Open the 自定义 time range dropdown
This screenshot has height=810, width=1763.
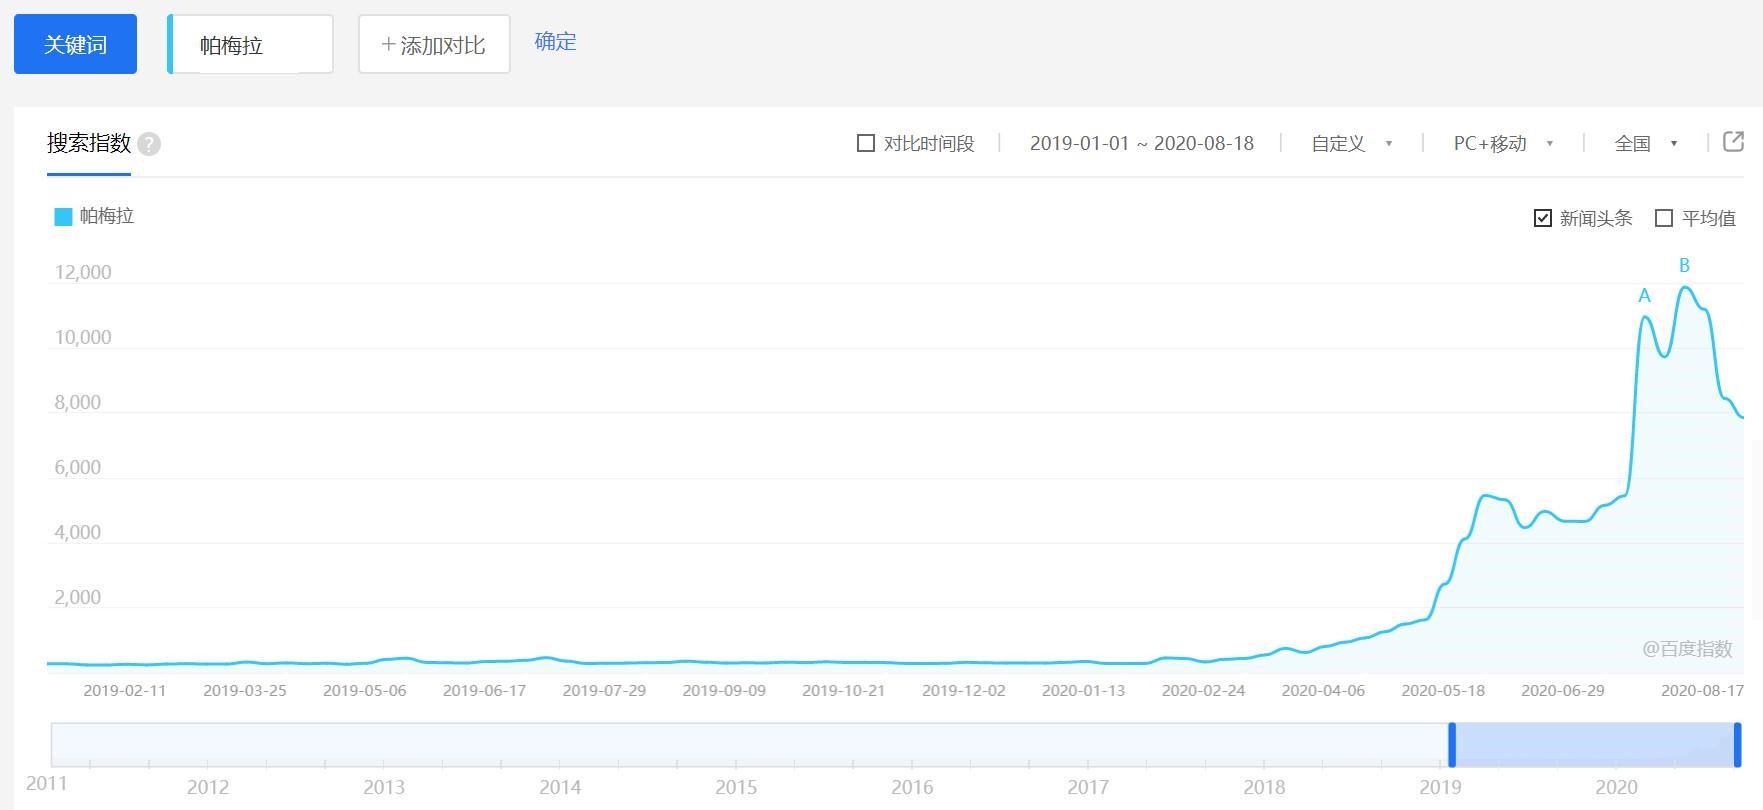tap(1351, 144)
